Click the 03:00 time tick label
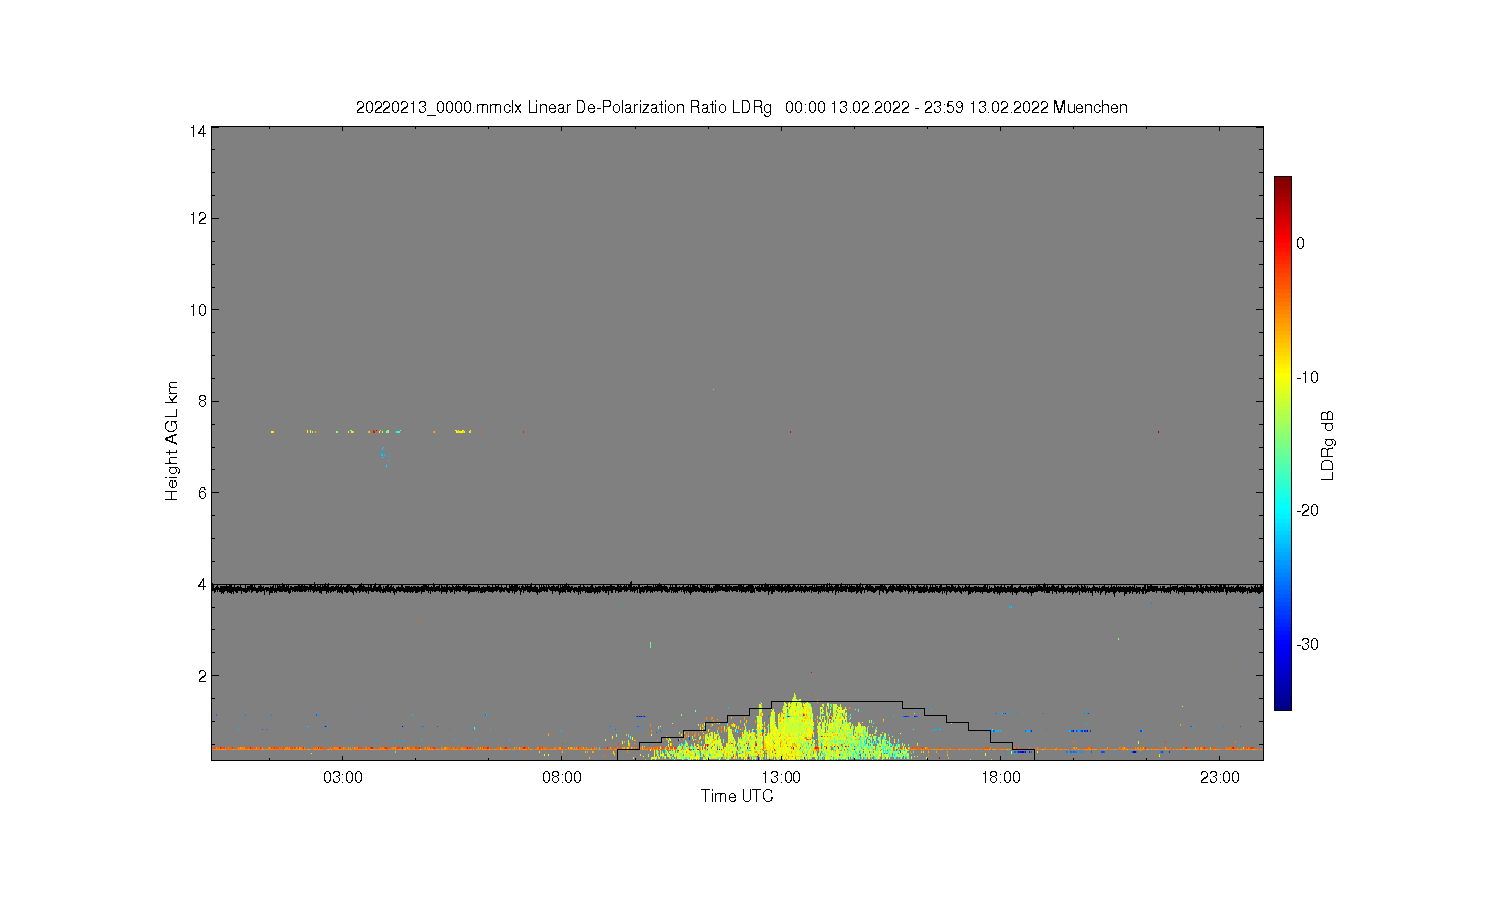The width and height of the screenshot is (1500, 900). tap(343, 777)
